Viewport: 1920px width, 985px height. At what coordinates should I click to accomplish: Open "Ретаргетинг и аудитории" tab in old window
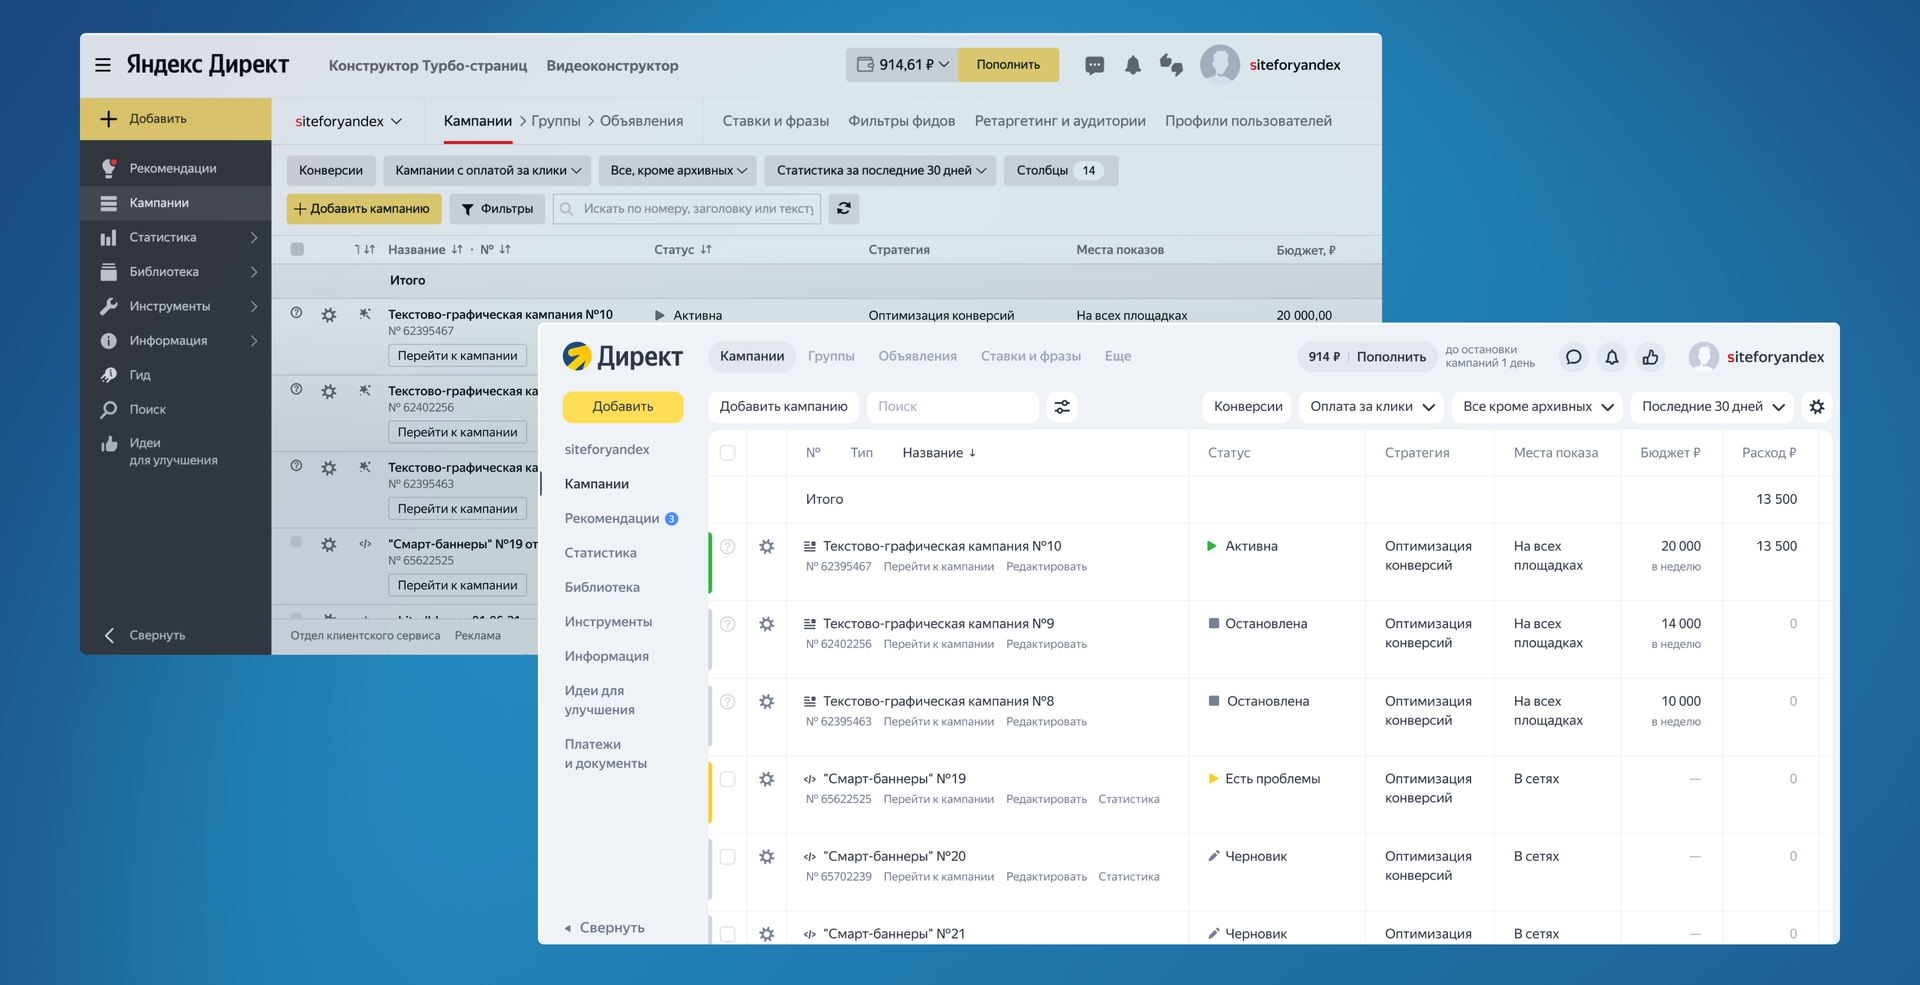coord(1060,121)
